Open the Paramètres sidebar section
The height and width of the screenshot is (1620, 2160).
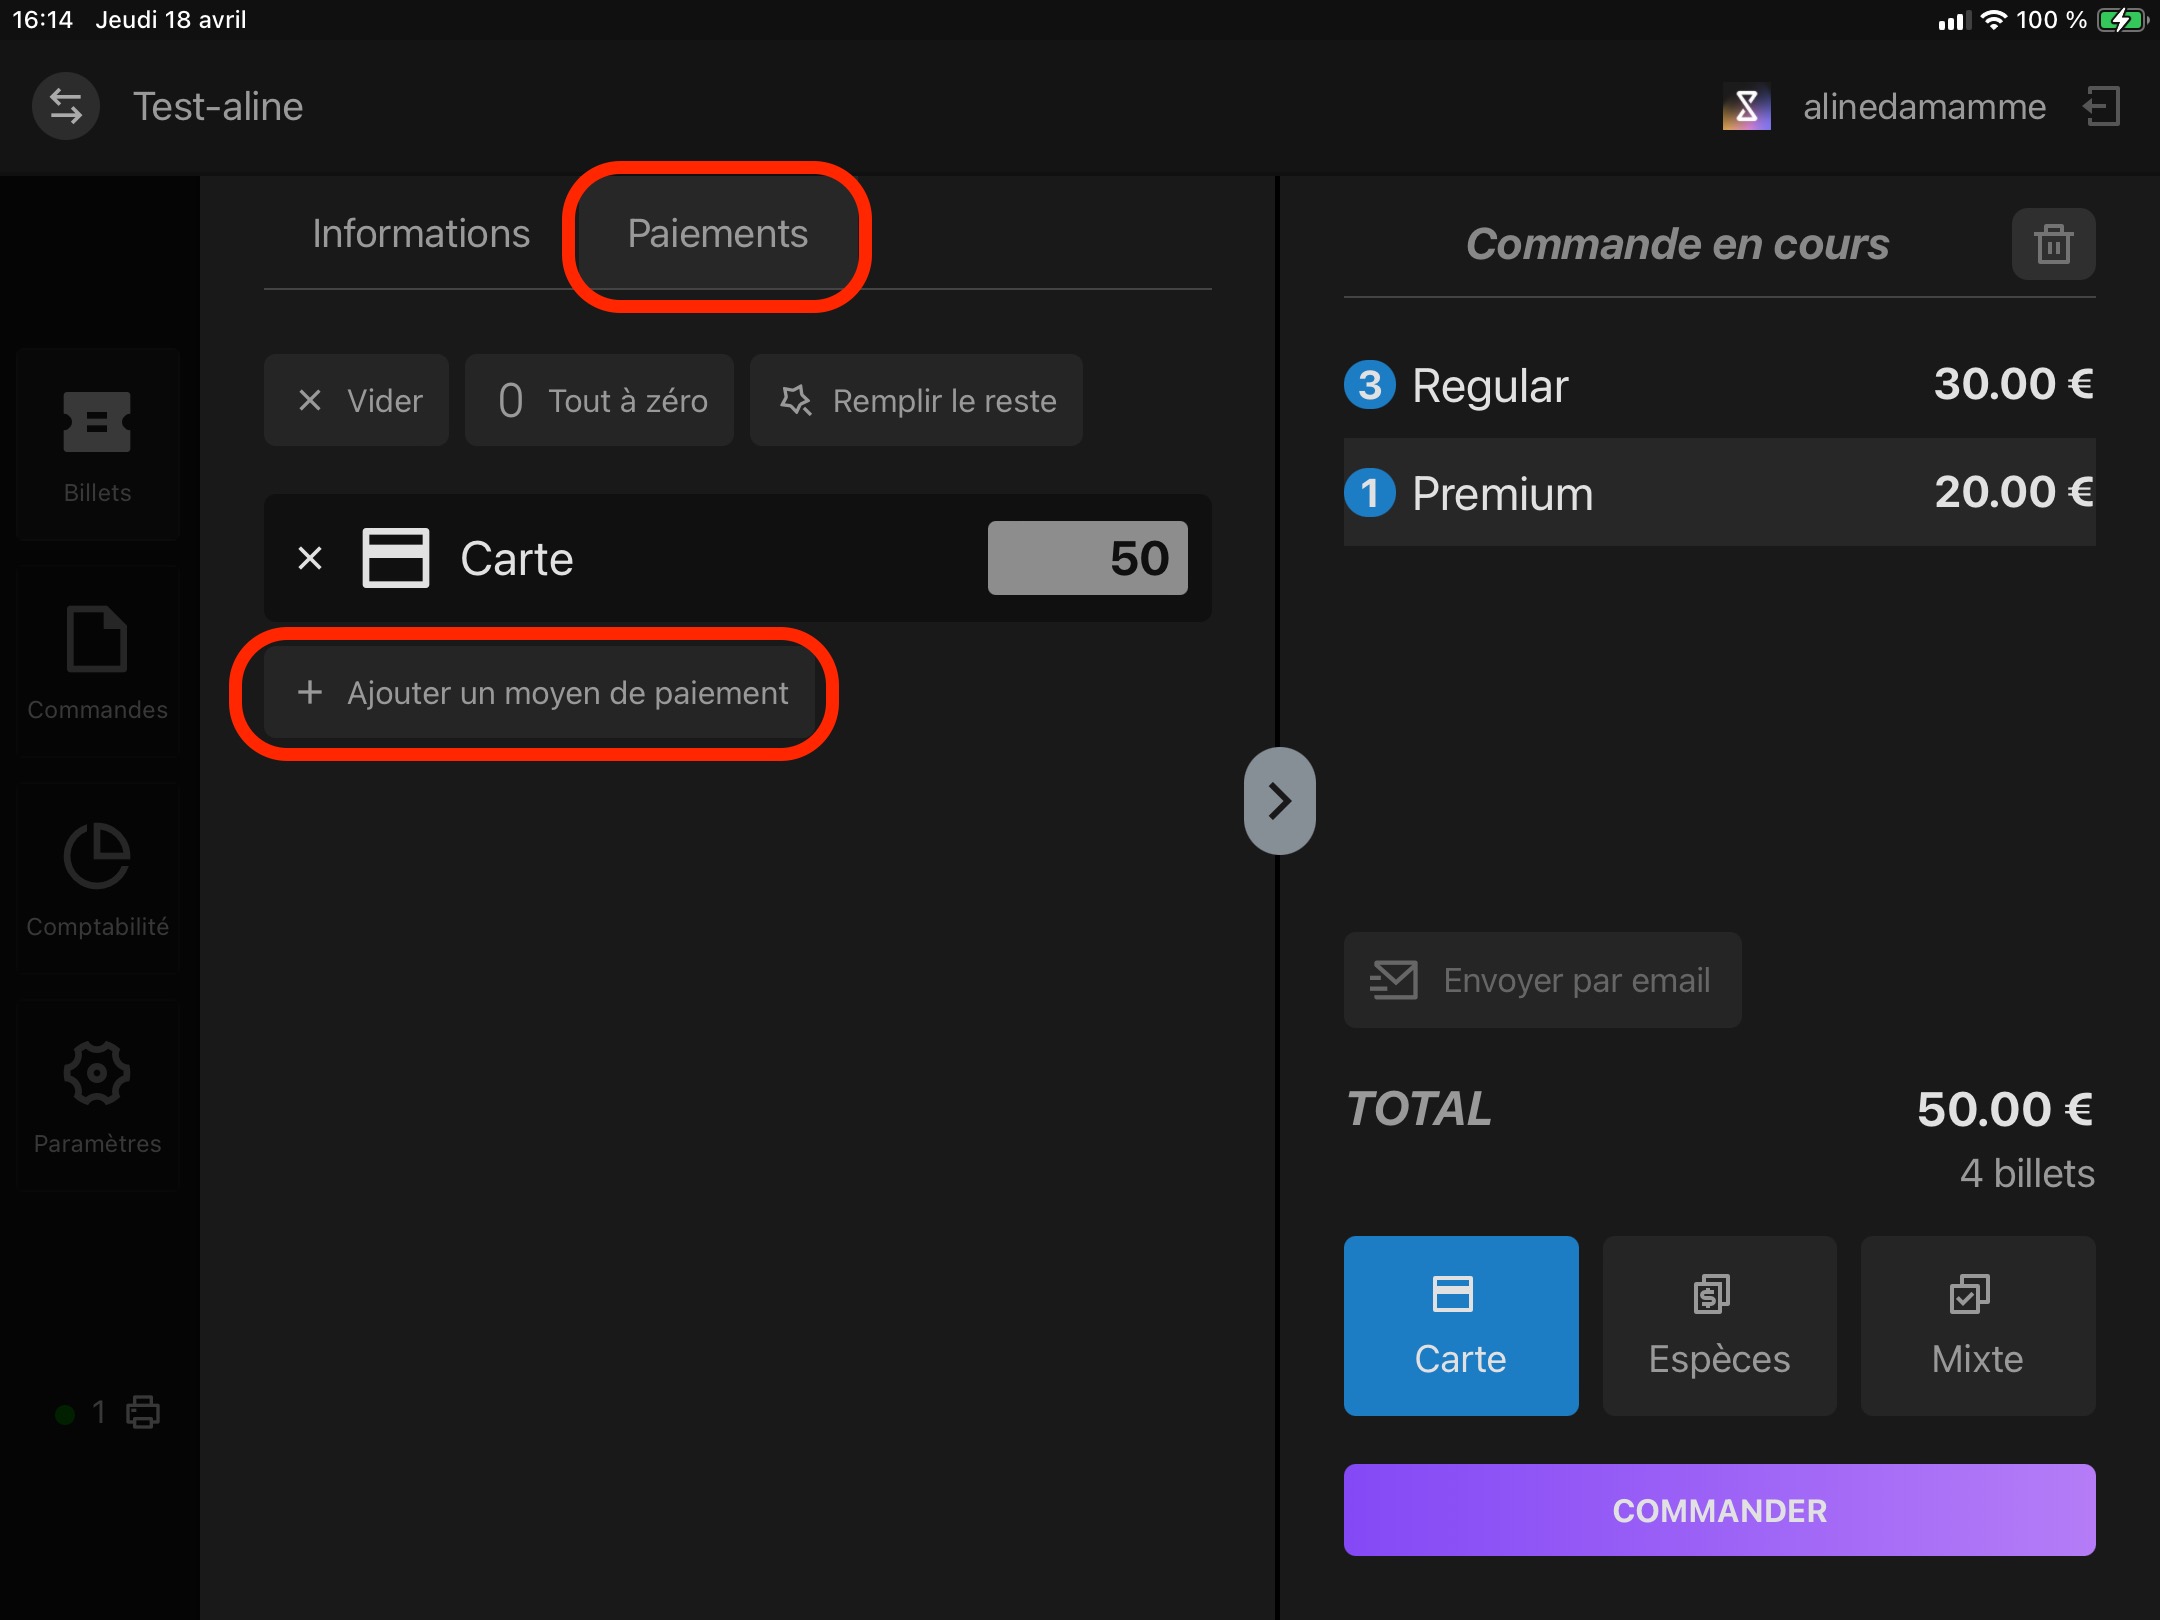(x=98, y=1096)
